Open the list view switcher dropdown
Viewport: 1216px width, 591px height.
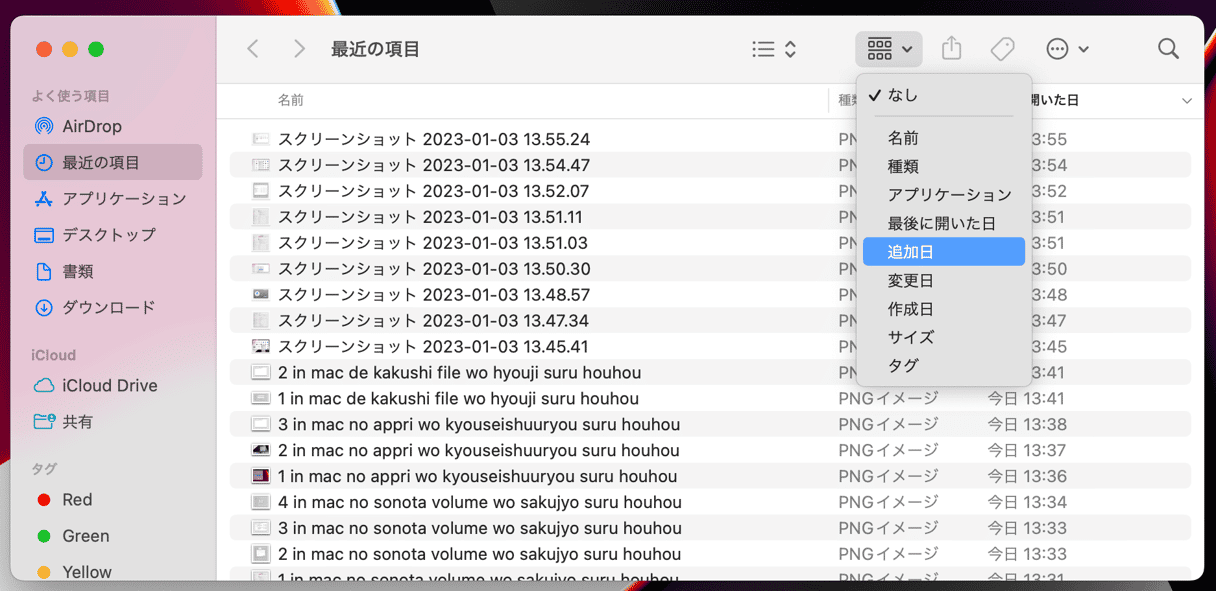click(x=774, y=49)
